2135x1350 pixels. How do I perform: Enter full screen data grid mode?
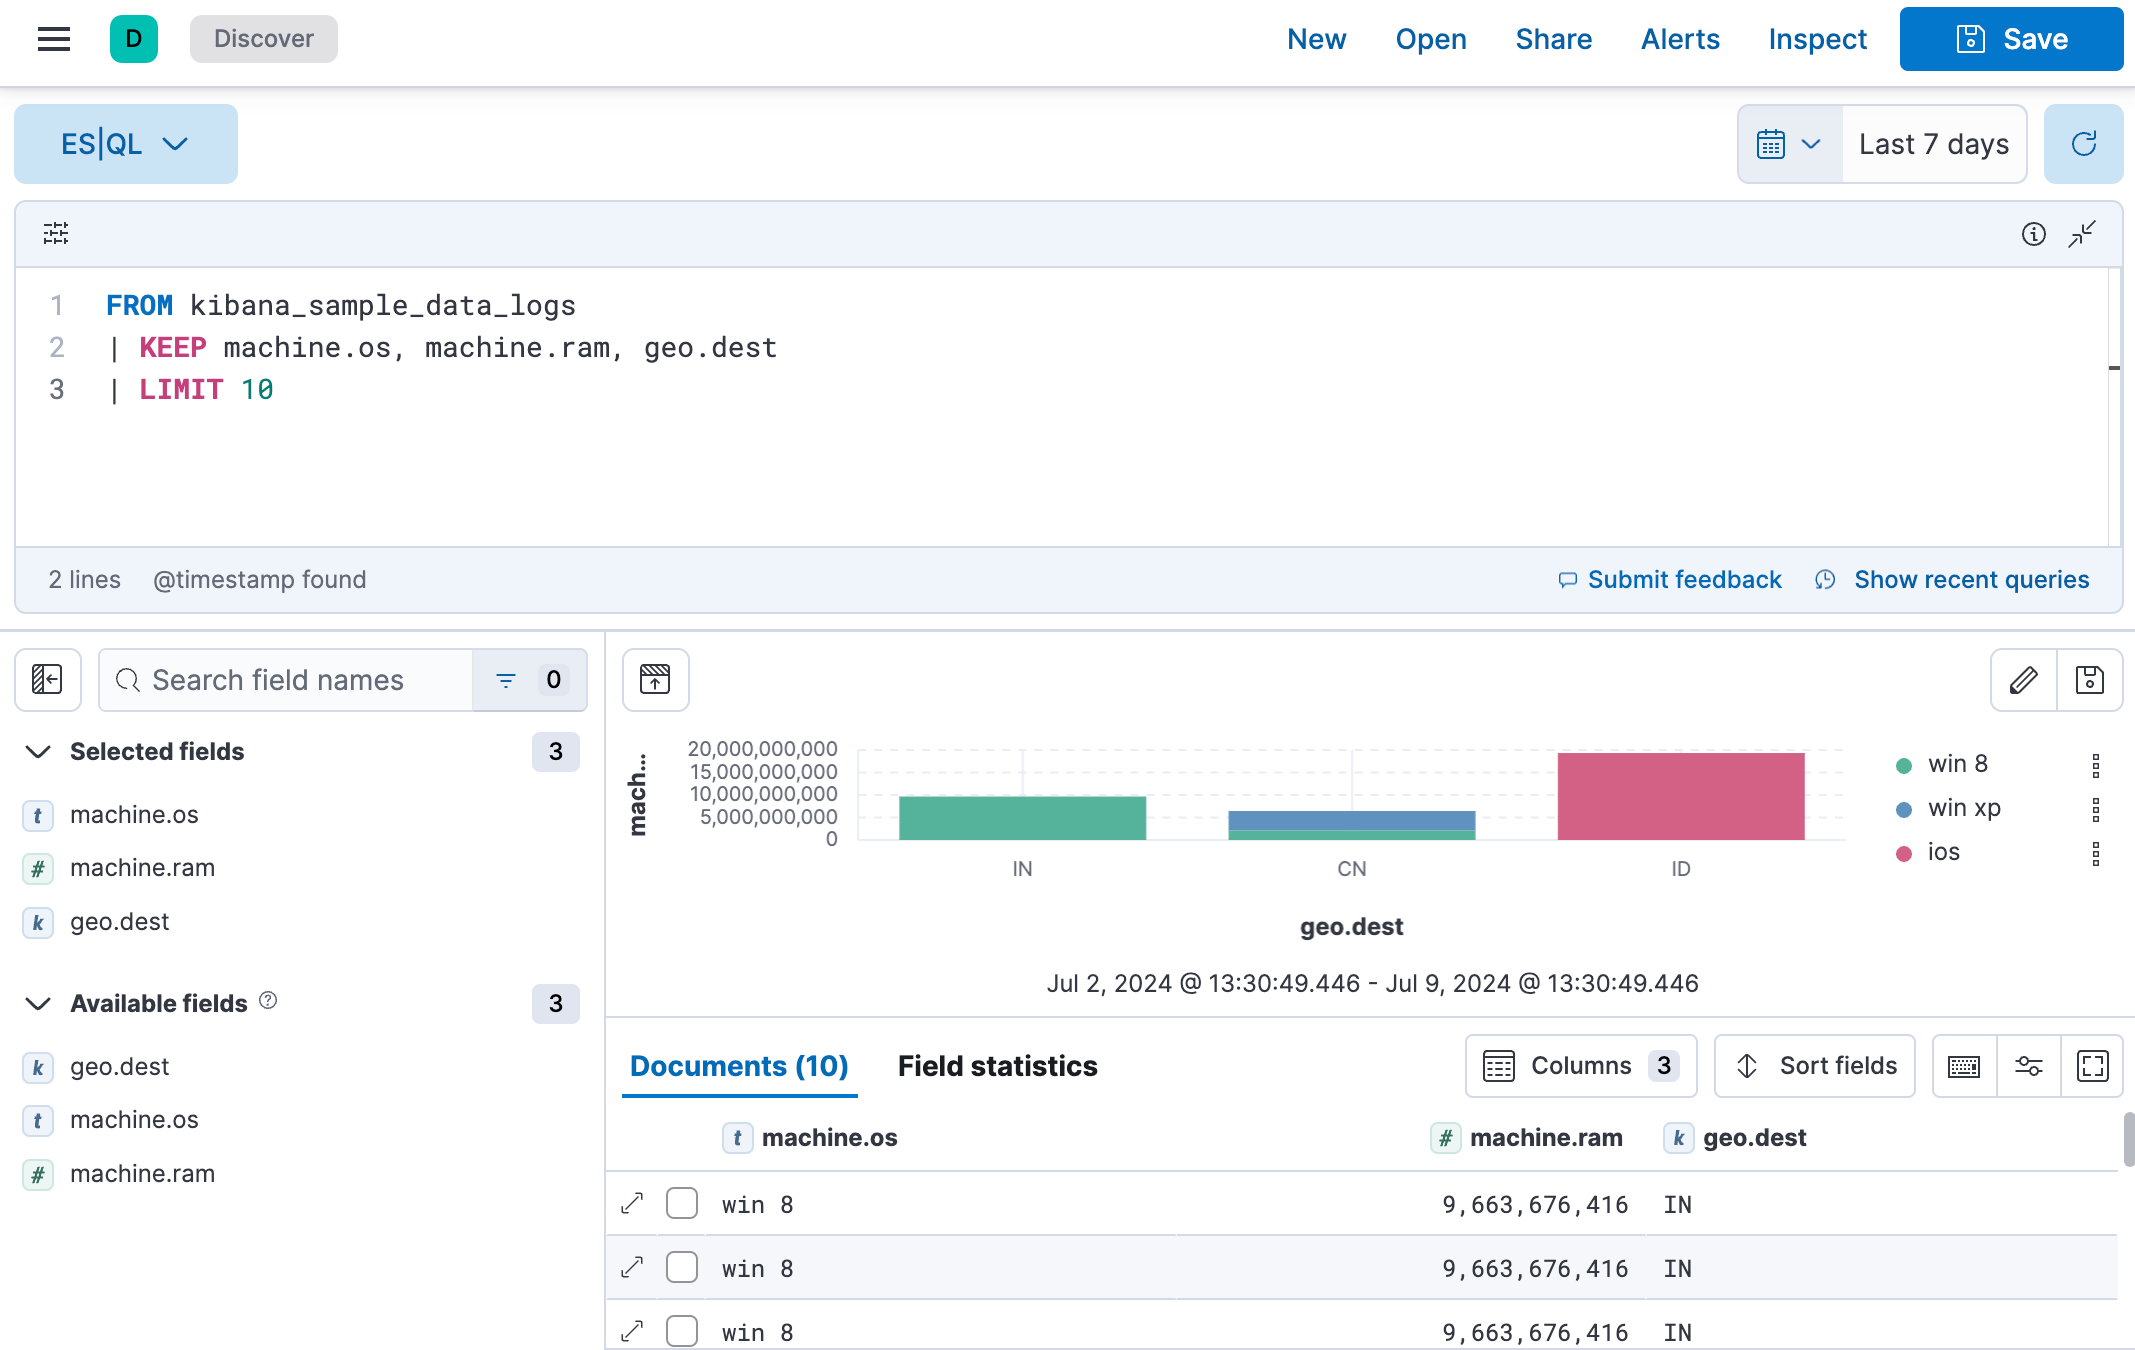click(2092, 1066)
